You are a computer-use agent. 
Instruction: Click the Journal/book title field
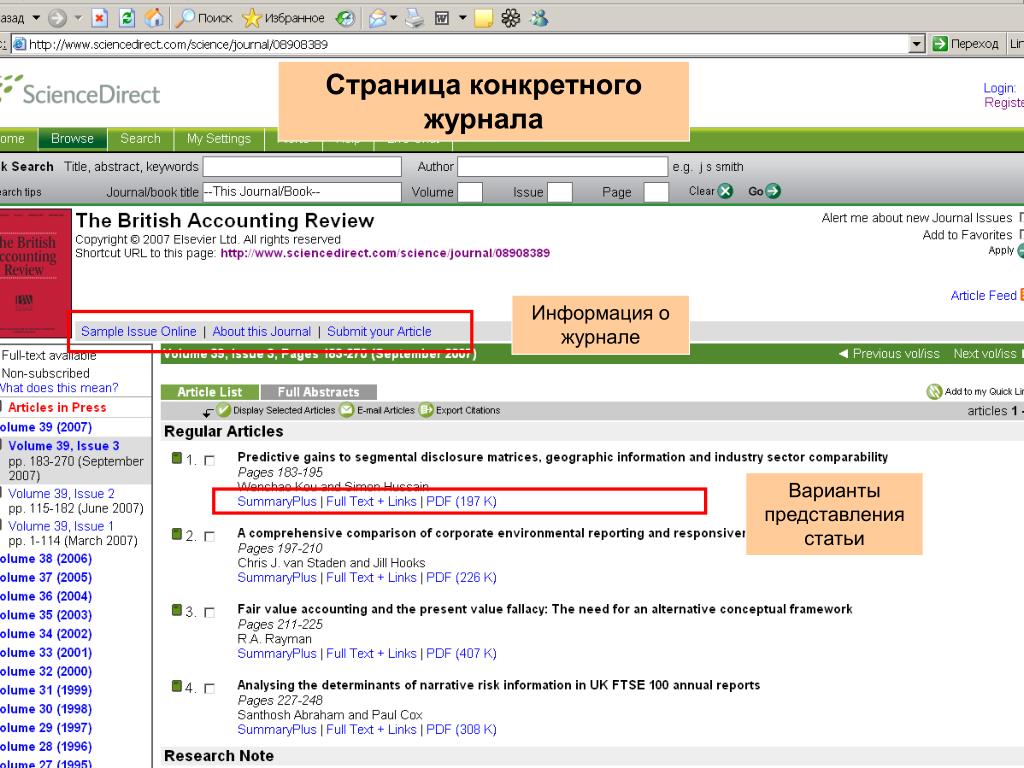[x=302, y=192]
